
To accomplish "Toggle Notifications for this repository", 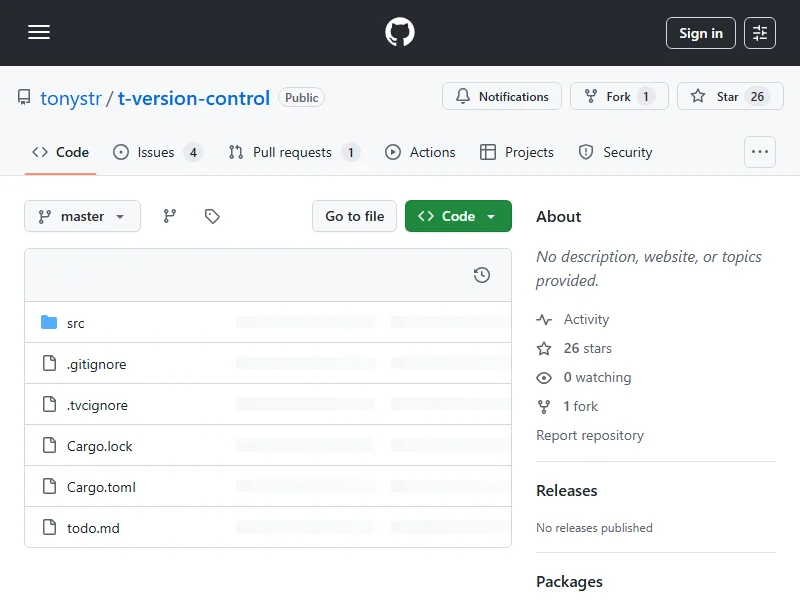I will coord(502,97).
